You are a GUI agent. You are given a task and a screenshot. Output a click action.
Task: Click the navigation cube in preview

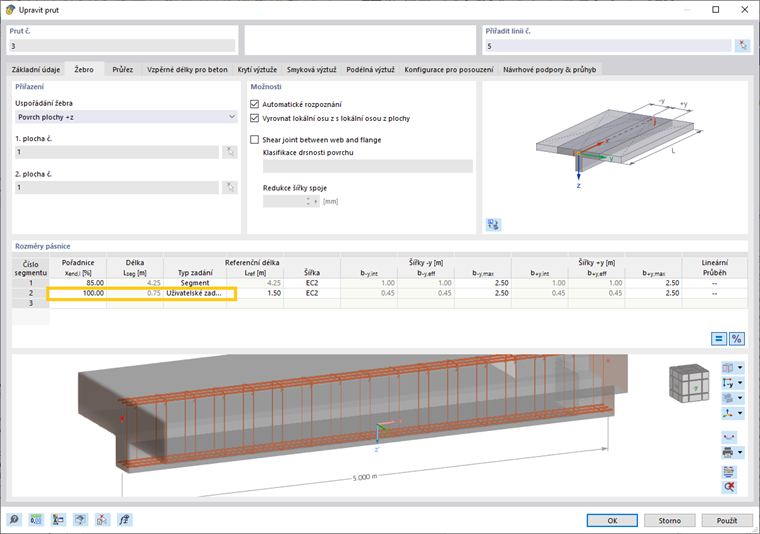[x=689, y=383]
